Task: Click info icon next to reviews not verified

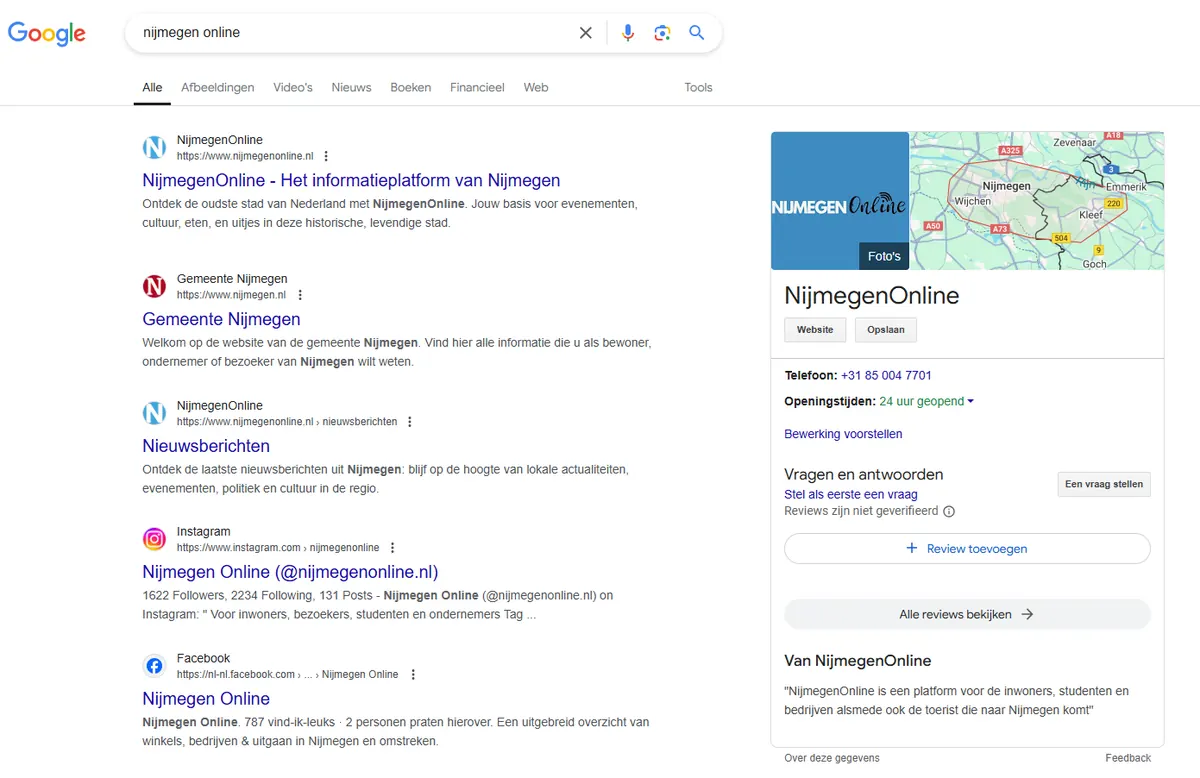Action: tap(949, 511)
